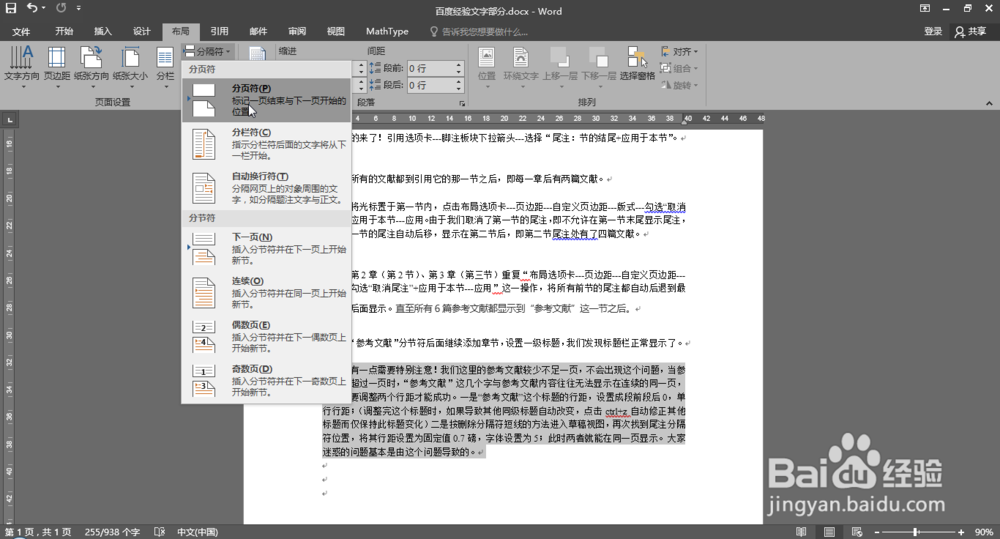The width and height of the screenshot is (1000, 539).
Task: Open the 分栏 columns tool
Action: tap(165, 66)
